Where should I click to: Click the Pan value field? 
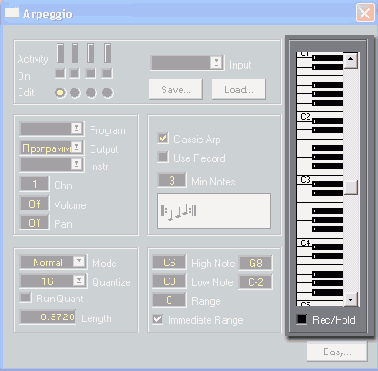click(x=34, y=223)
